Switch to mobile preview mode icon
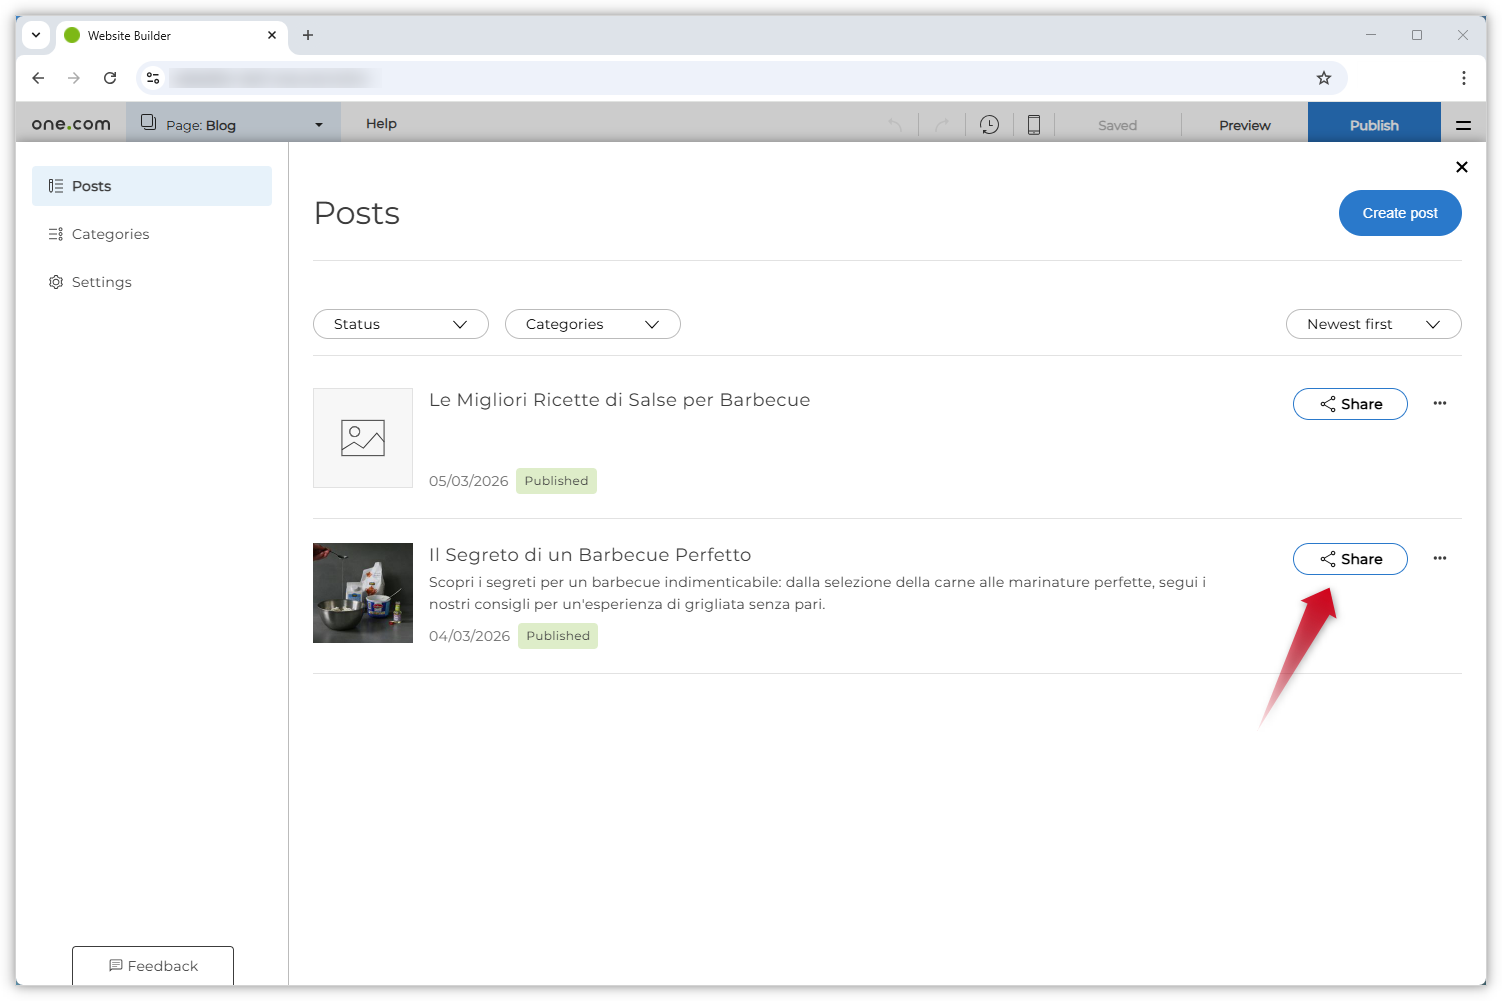Image resolution: width=1502 pixels, height=1001 pixels. click(x=1034, y=123)
